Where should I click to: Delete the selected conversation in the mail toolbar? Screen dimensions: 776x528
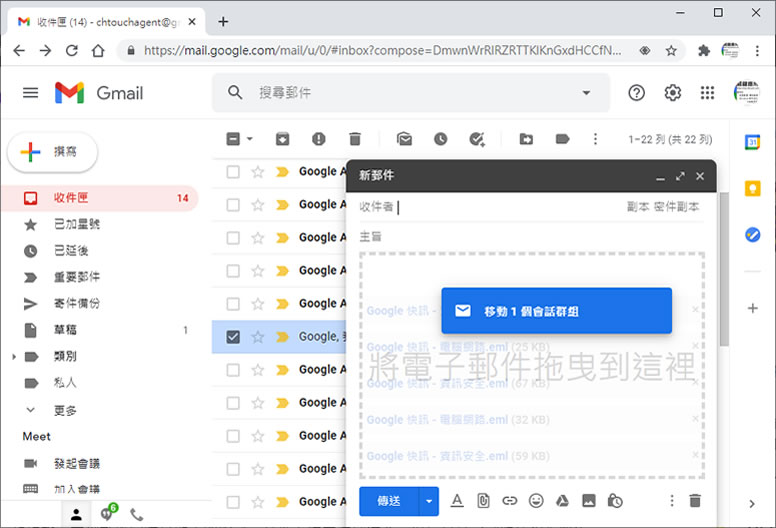click(x=355, y=139)
